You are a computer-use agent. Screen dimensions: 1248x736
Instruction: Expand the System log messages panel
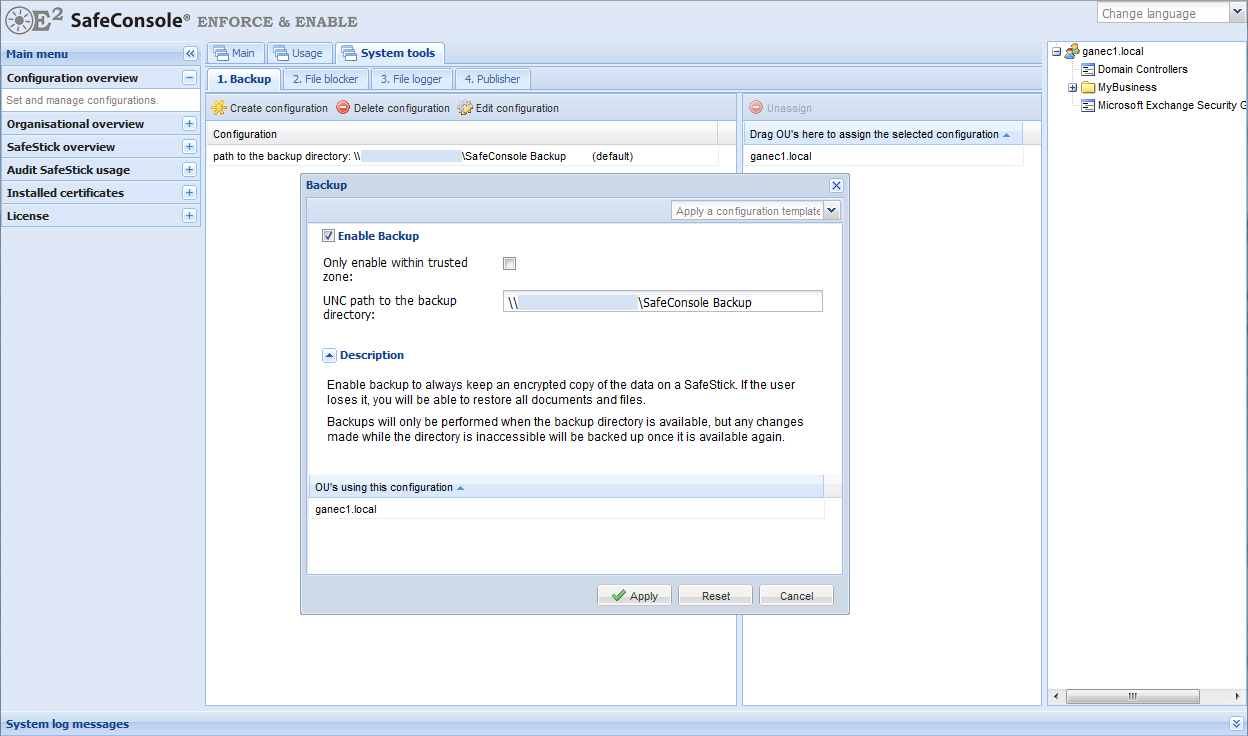pos(1236,724)
